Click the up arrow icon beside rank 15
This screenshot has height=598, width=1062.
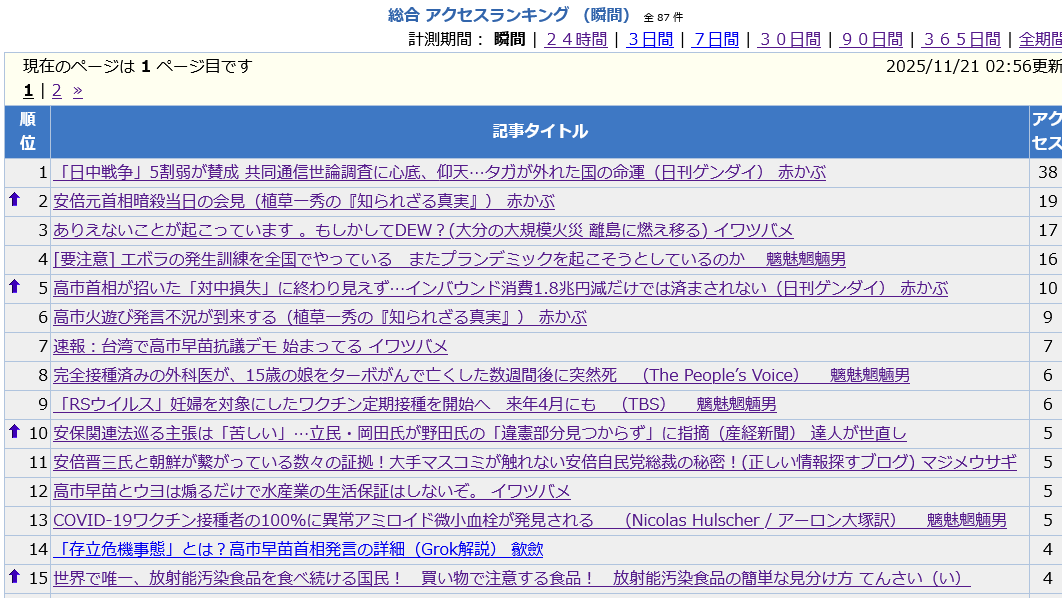tap(14, 577)
